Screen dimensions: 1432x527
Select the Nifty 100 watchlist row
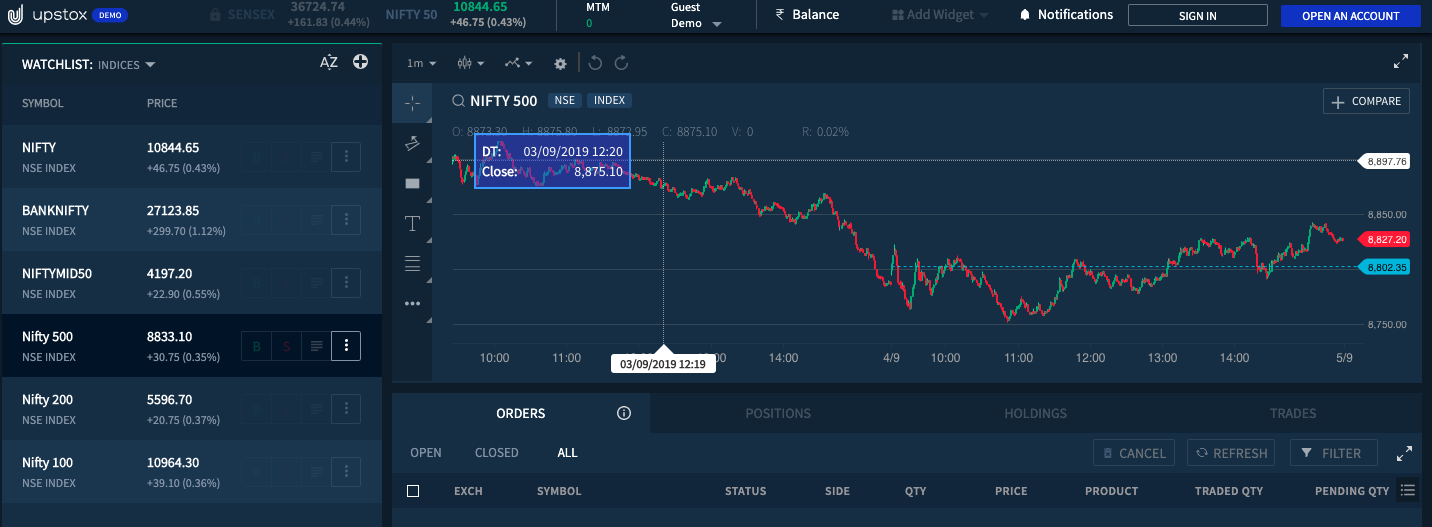[x=190, y=472]
